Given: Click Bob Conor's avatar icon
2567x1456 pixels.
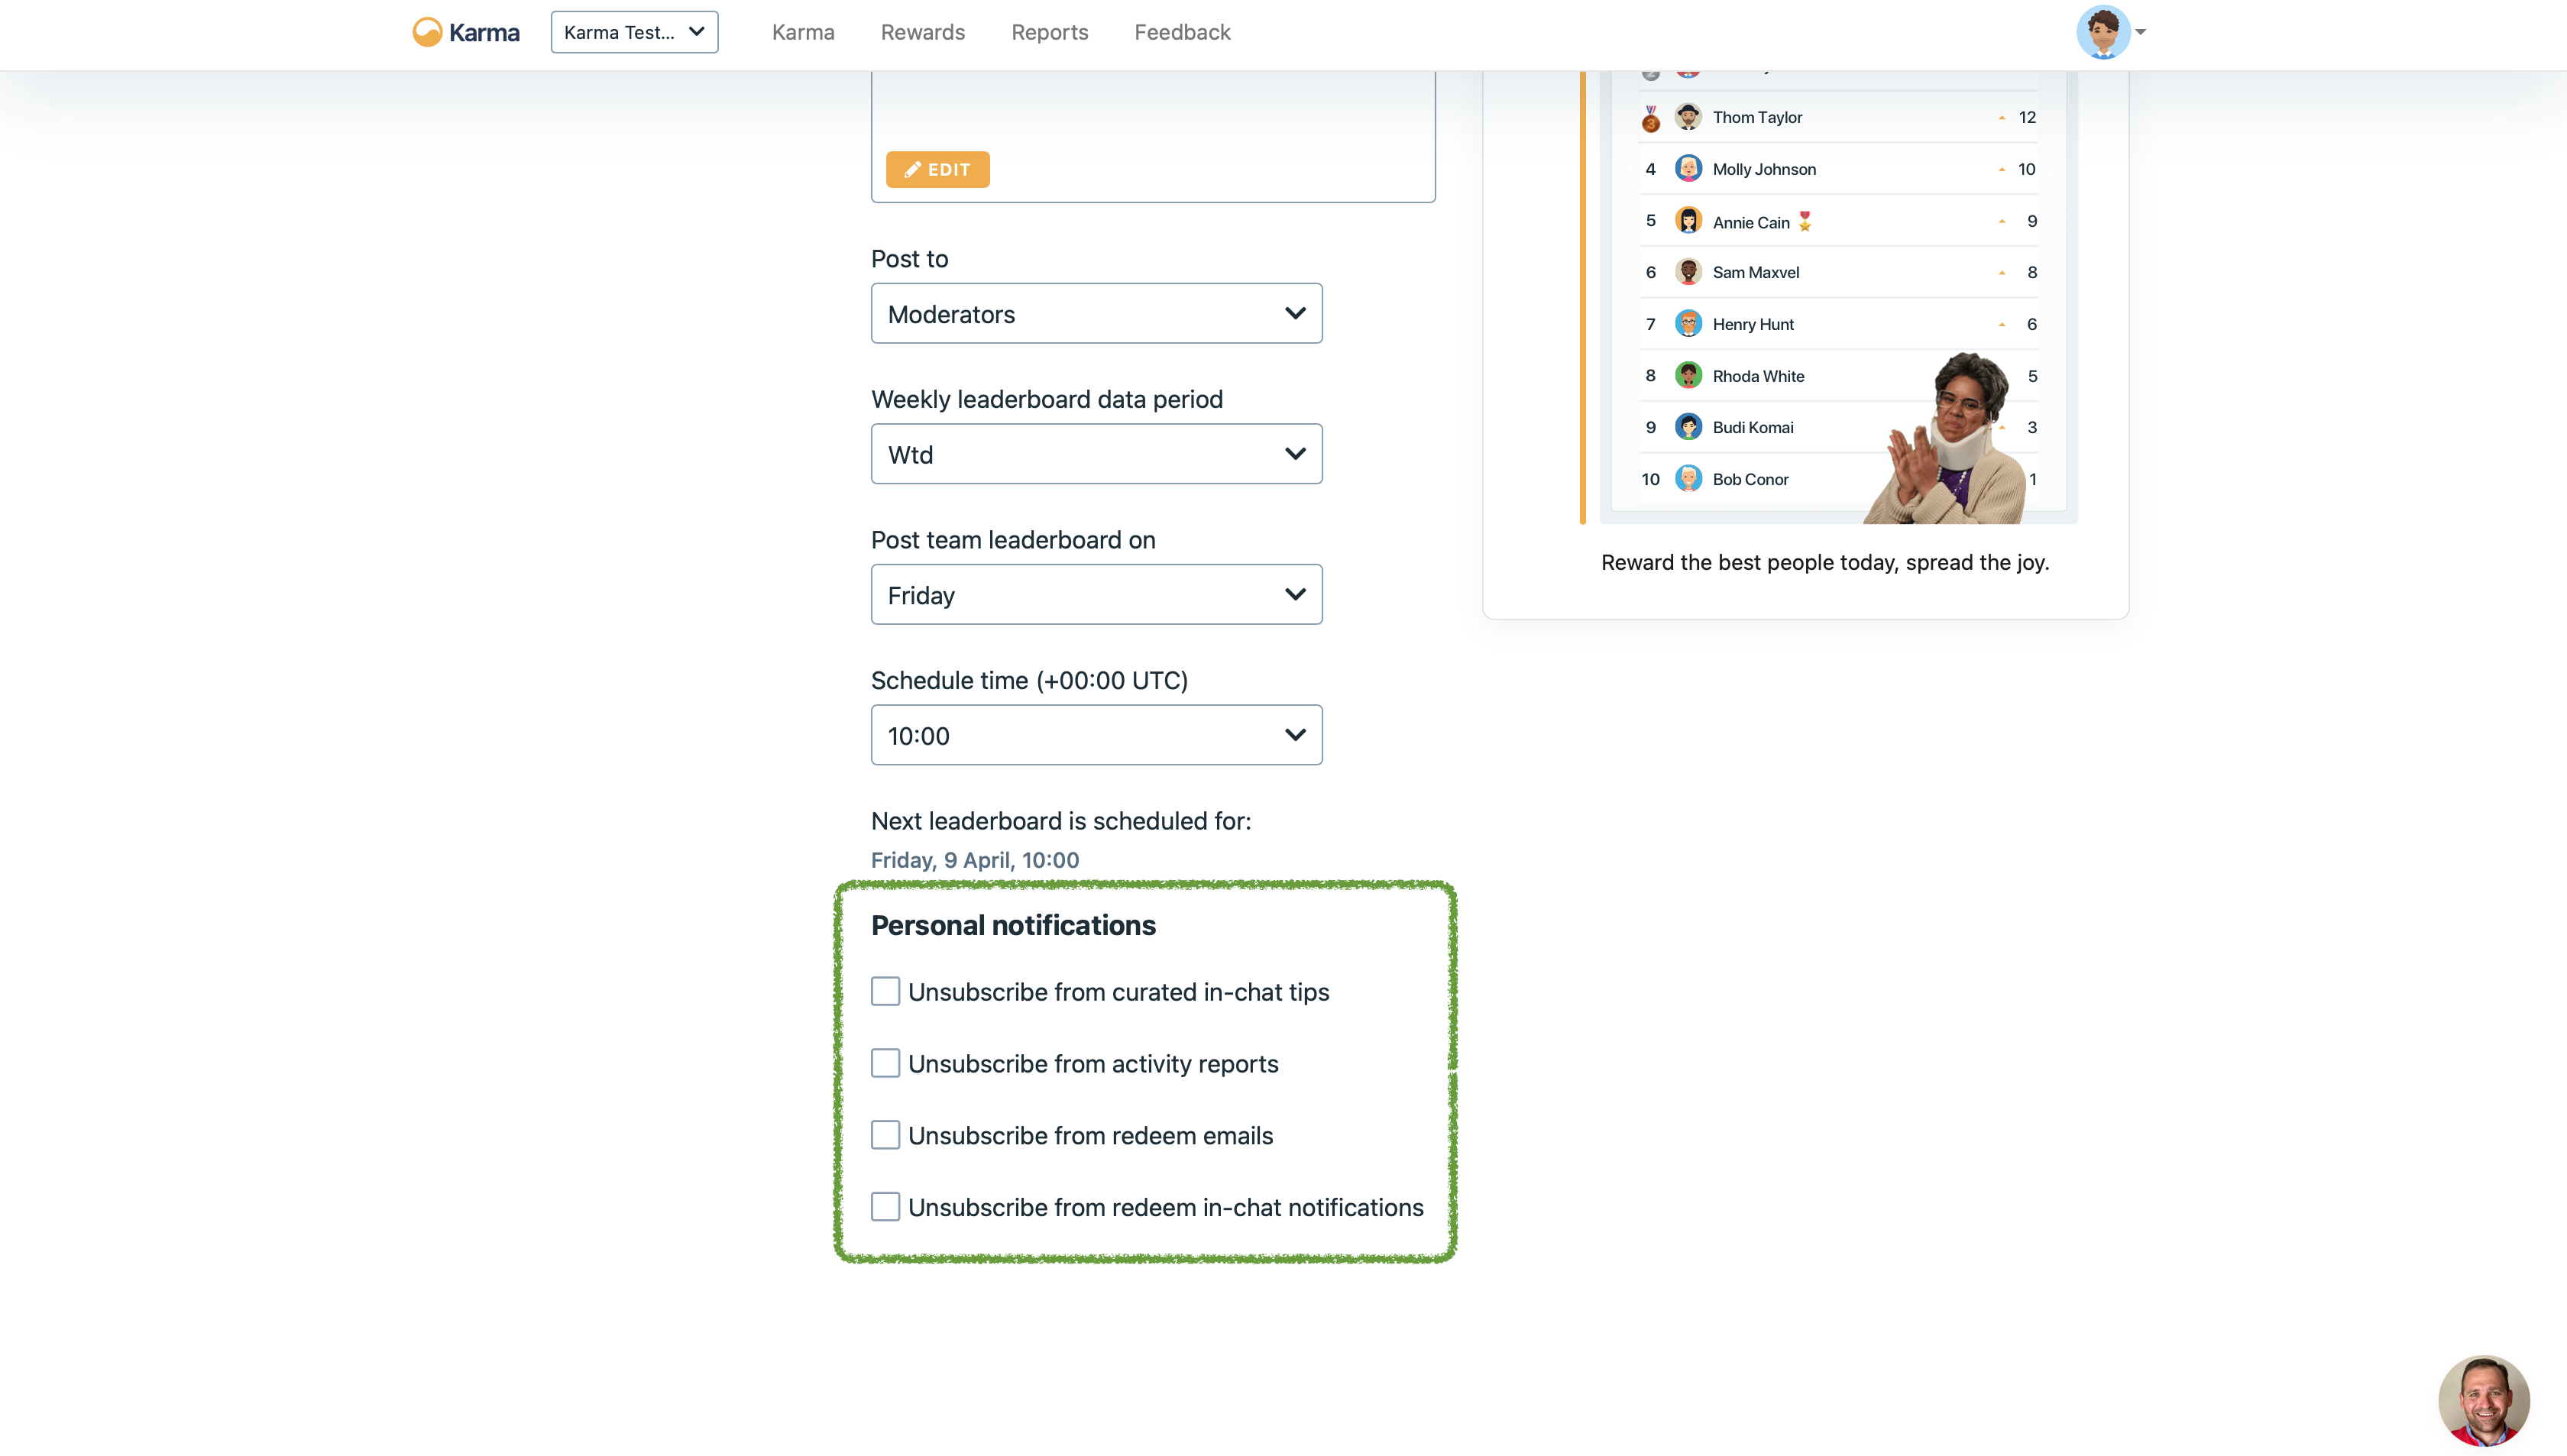Looking at the screenshot, I should point(1688,479).
